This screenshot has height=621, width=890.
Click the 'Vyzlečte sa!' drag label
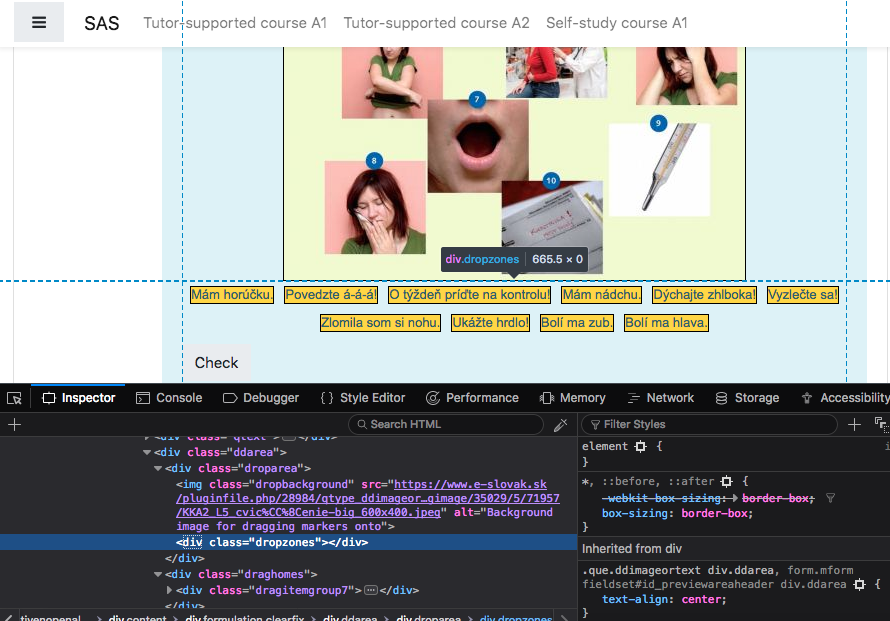click(803, 295)
